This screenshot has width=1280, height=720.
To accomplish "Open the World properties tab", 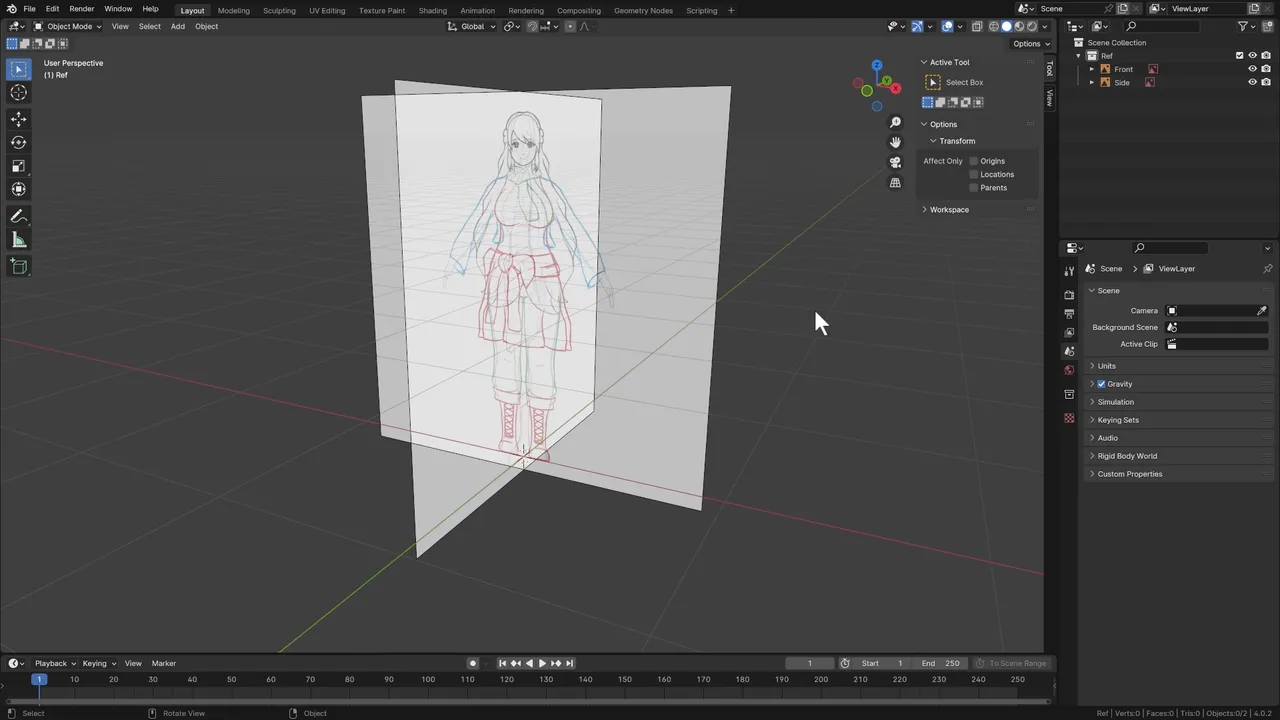I will 1069,370.
